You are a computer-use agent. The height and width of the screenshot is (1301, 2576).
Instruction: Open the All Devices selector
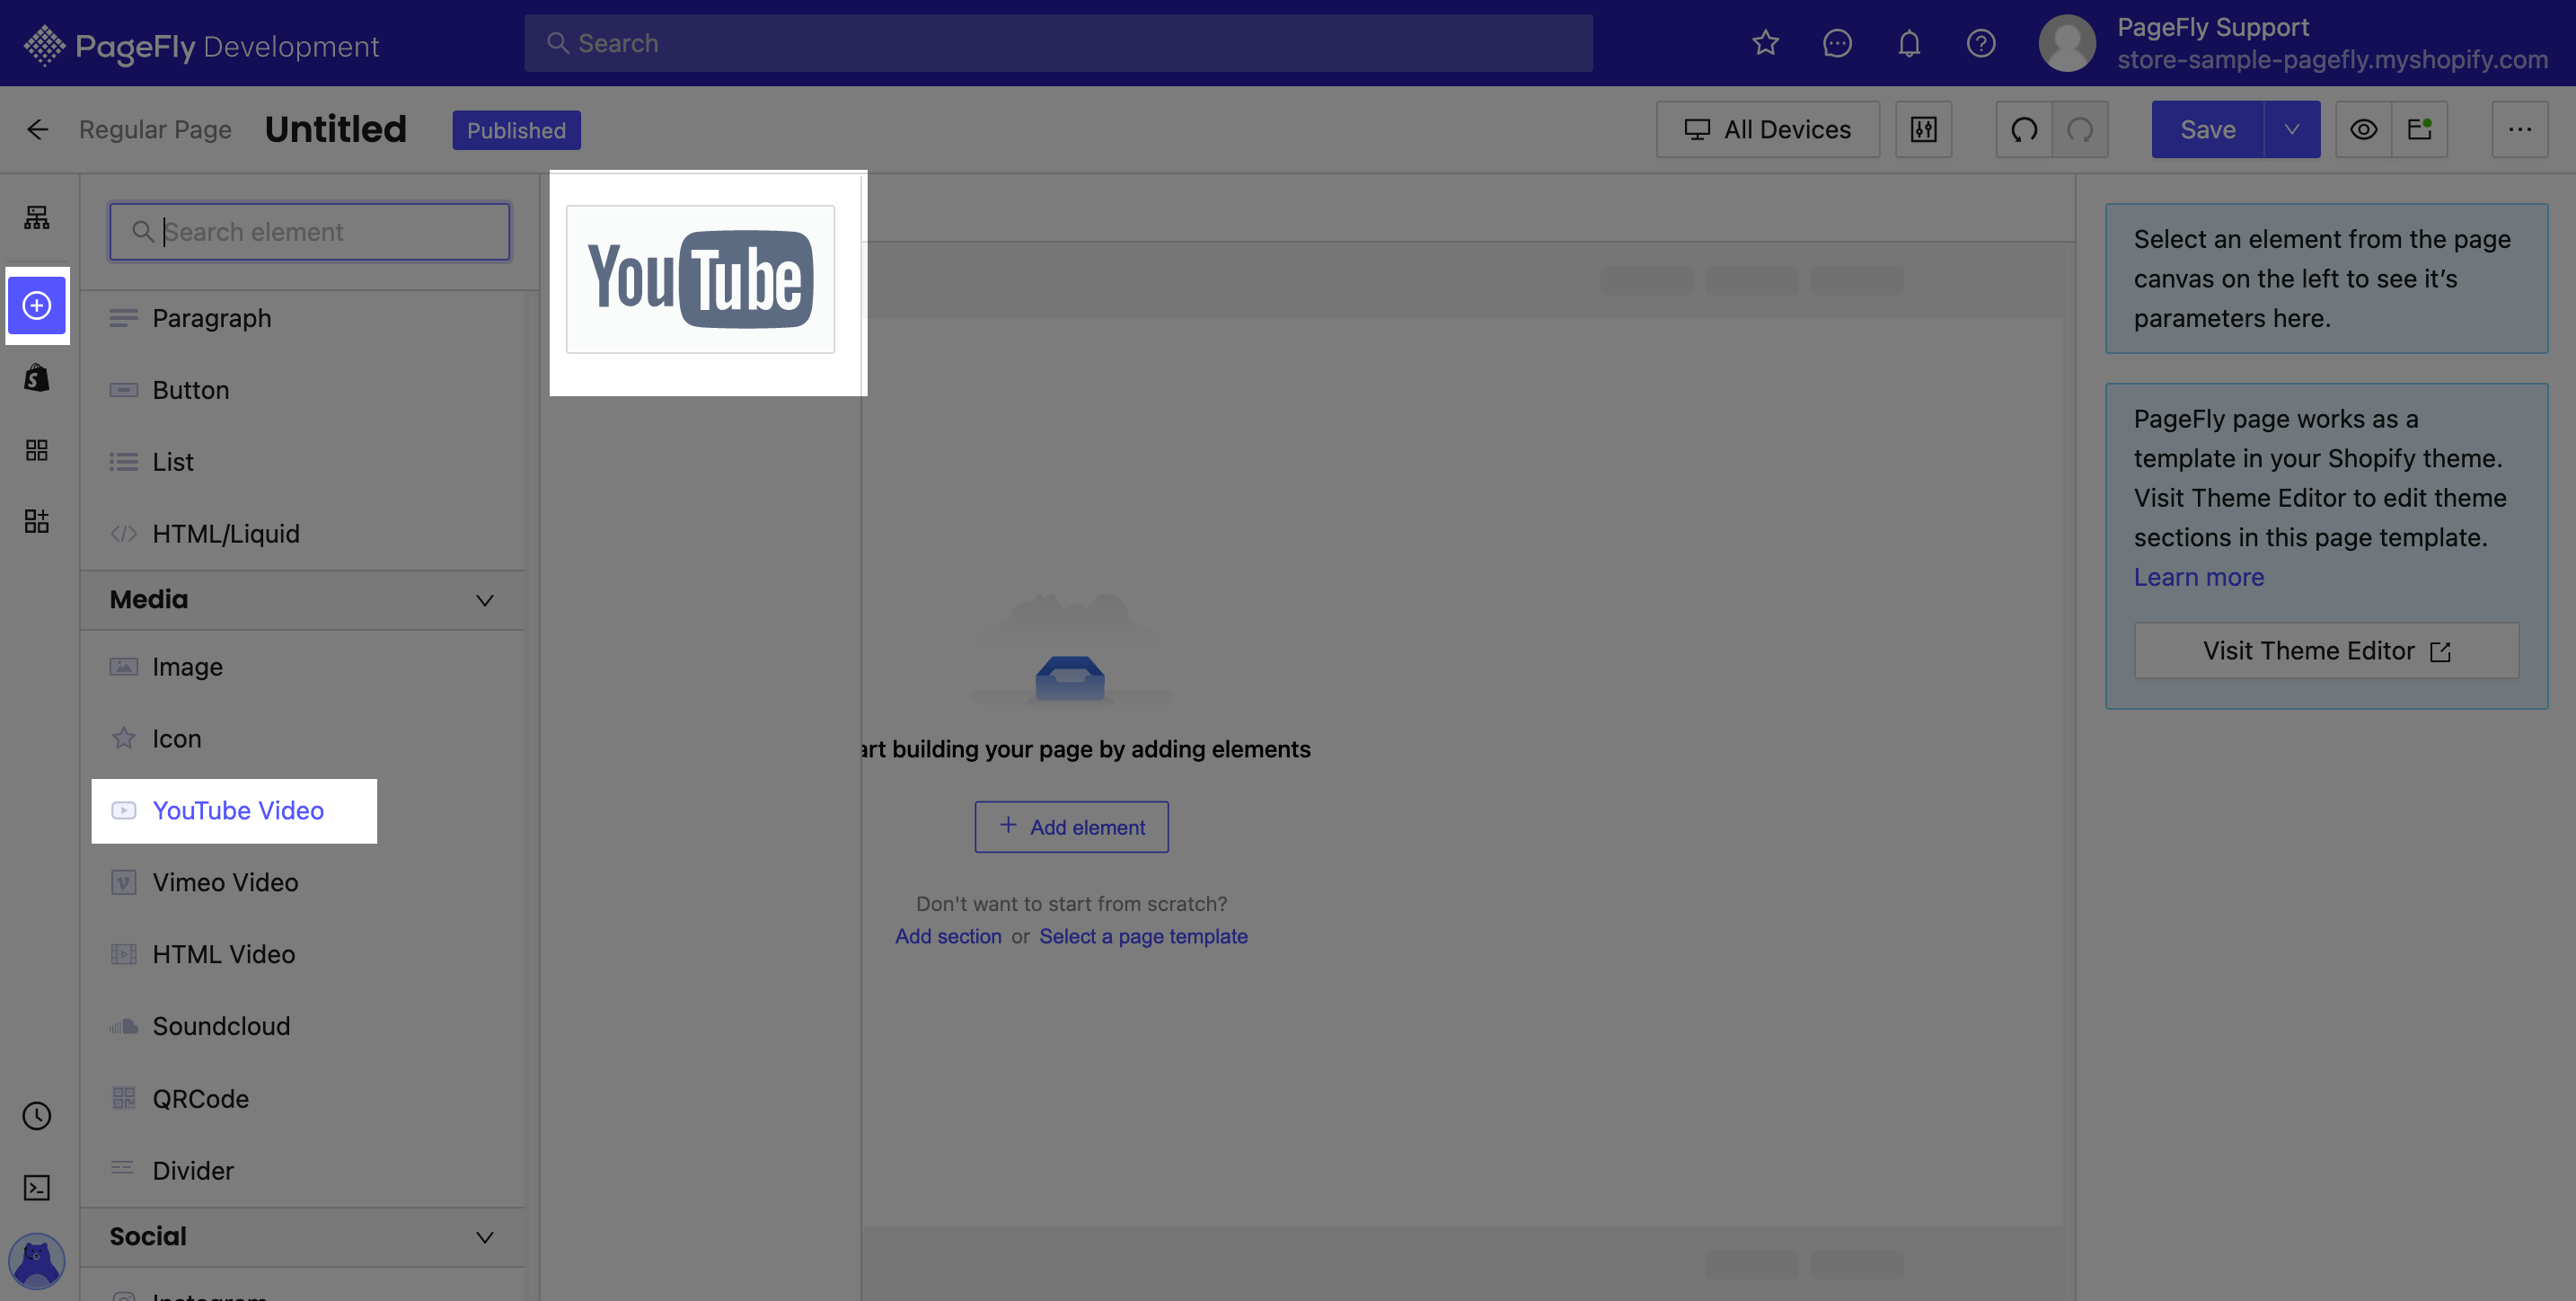click(1768, 129)
